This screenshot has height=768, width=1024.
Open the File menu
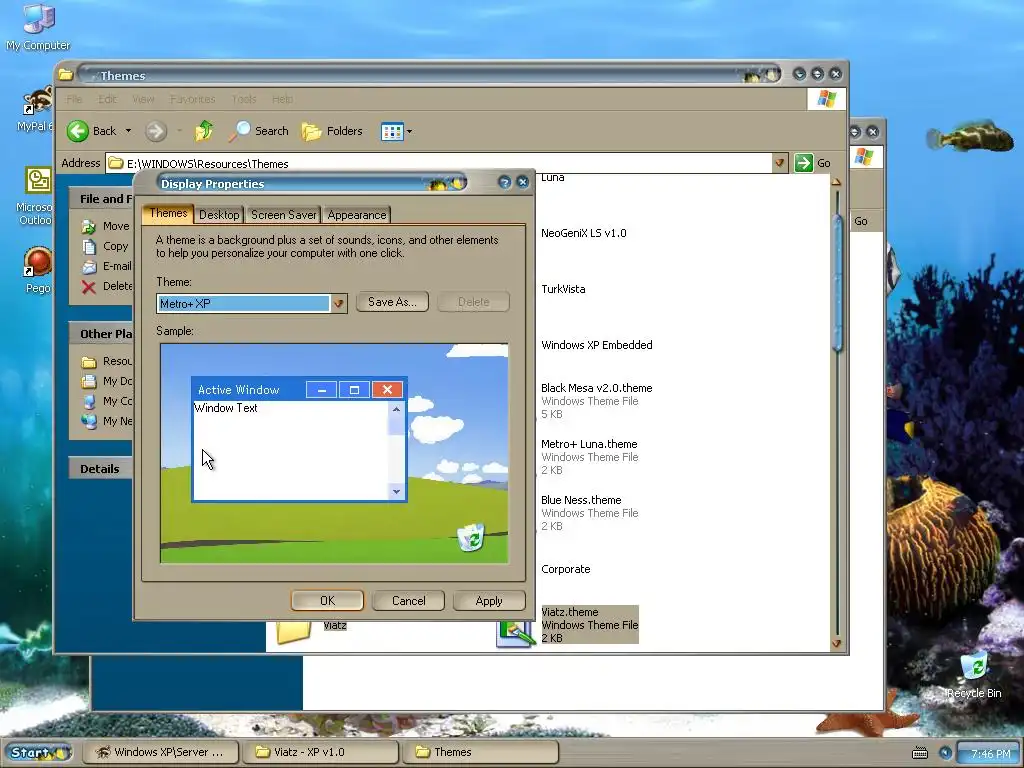(x=74, y=99)
